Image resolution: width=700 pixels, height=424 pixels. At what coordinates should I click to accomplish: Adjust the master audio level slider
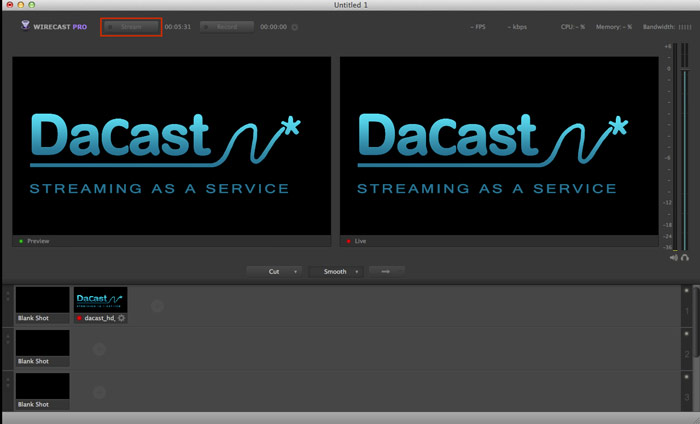[685, 70]
